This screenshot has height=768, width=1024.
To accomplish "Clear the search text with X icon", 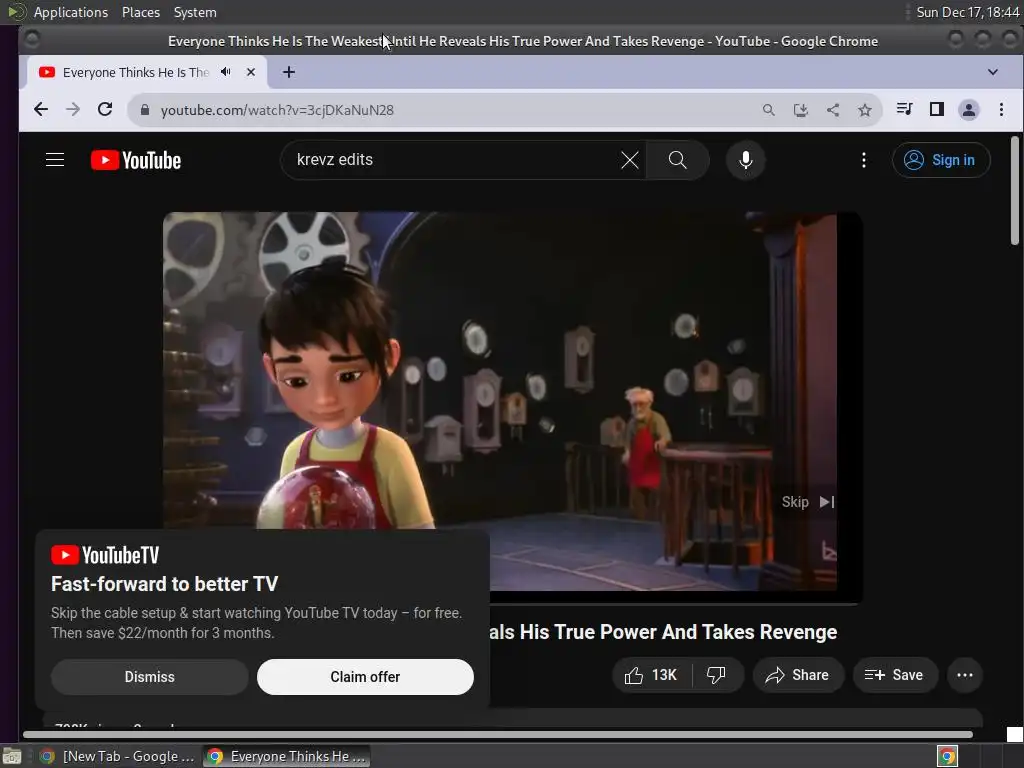I will 630,160.
